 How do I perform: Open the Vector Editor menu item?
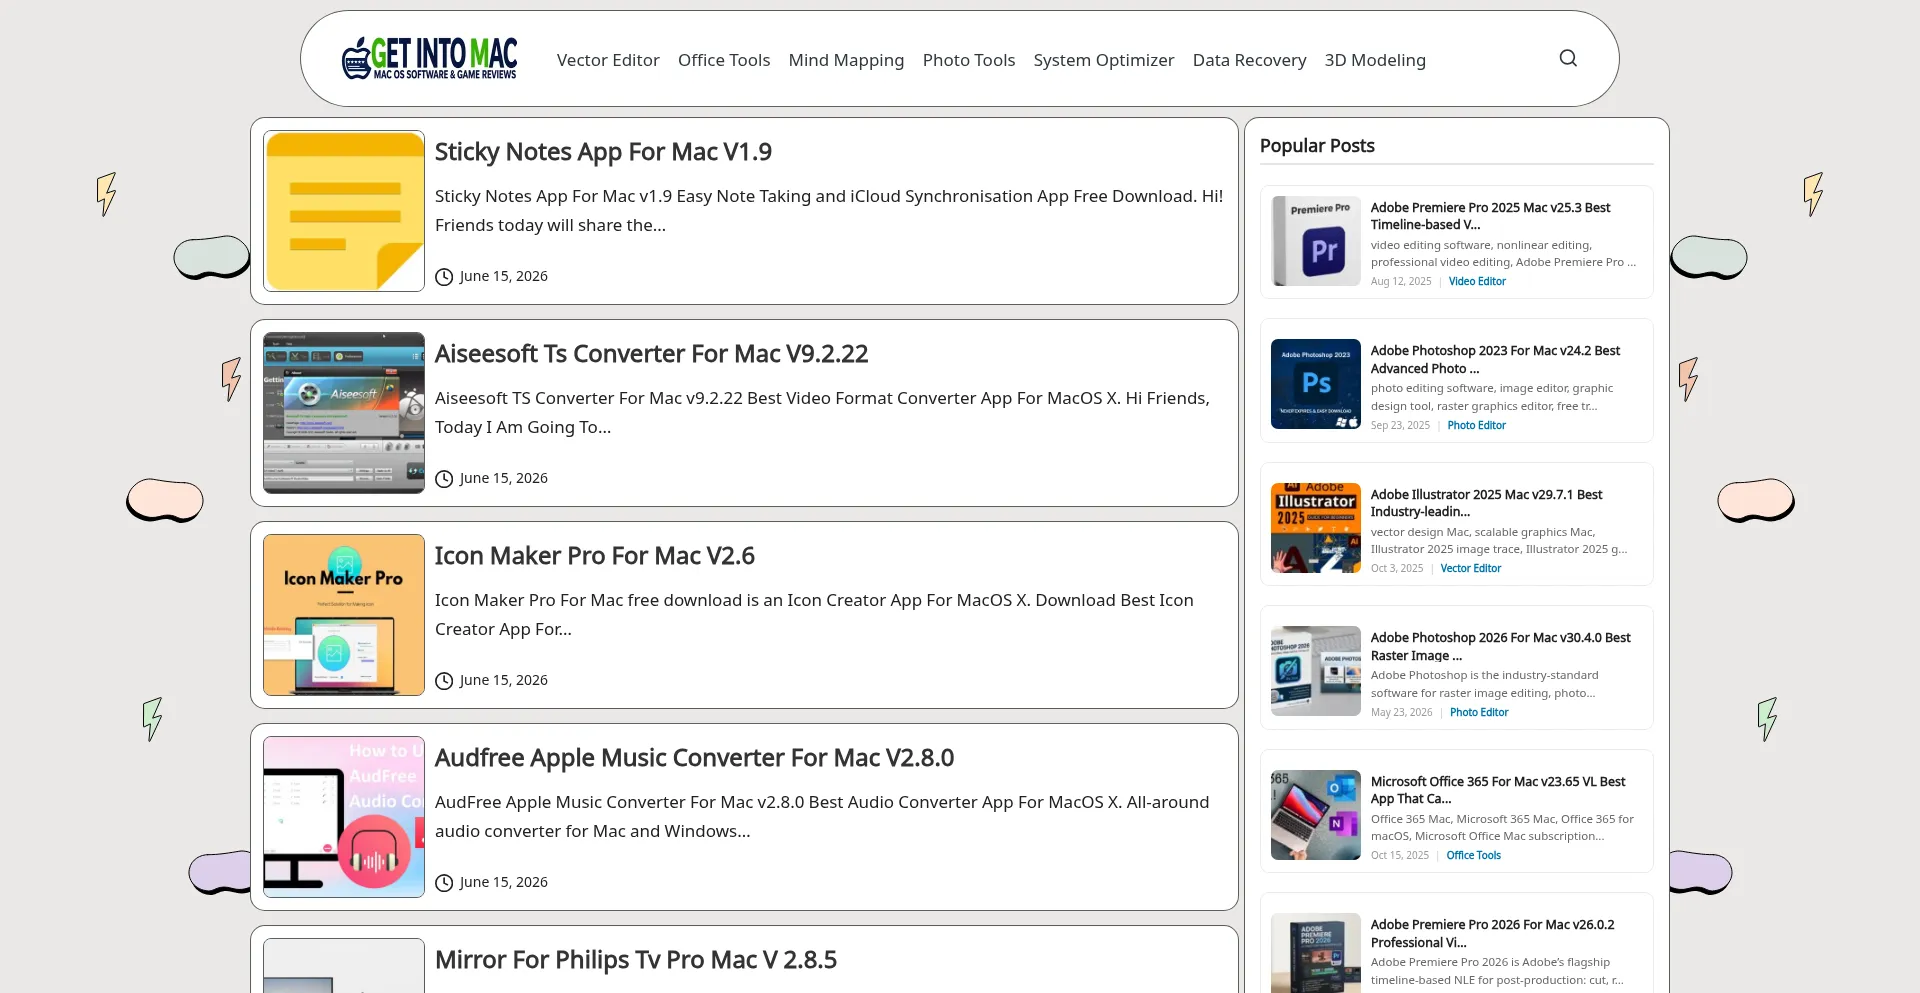608,60
